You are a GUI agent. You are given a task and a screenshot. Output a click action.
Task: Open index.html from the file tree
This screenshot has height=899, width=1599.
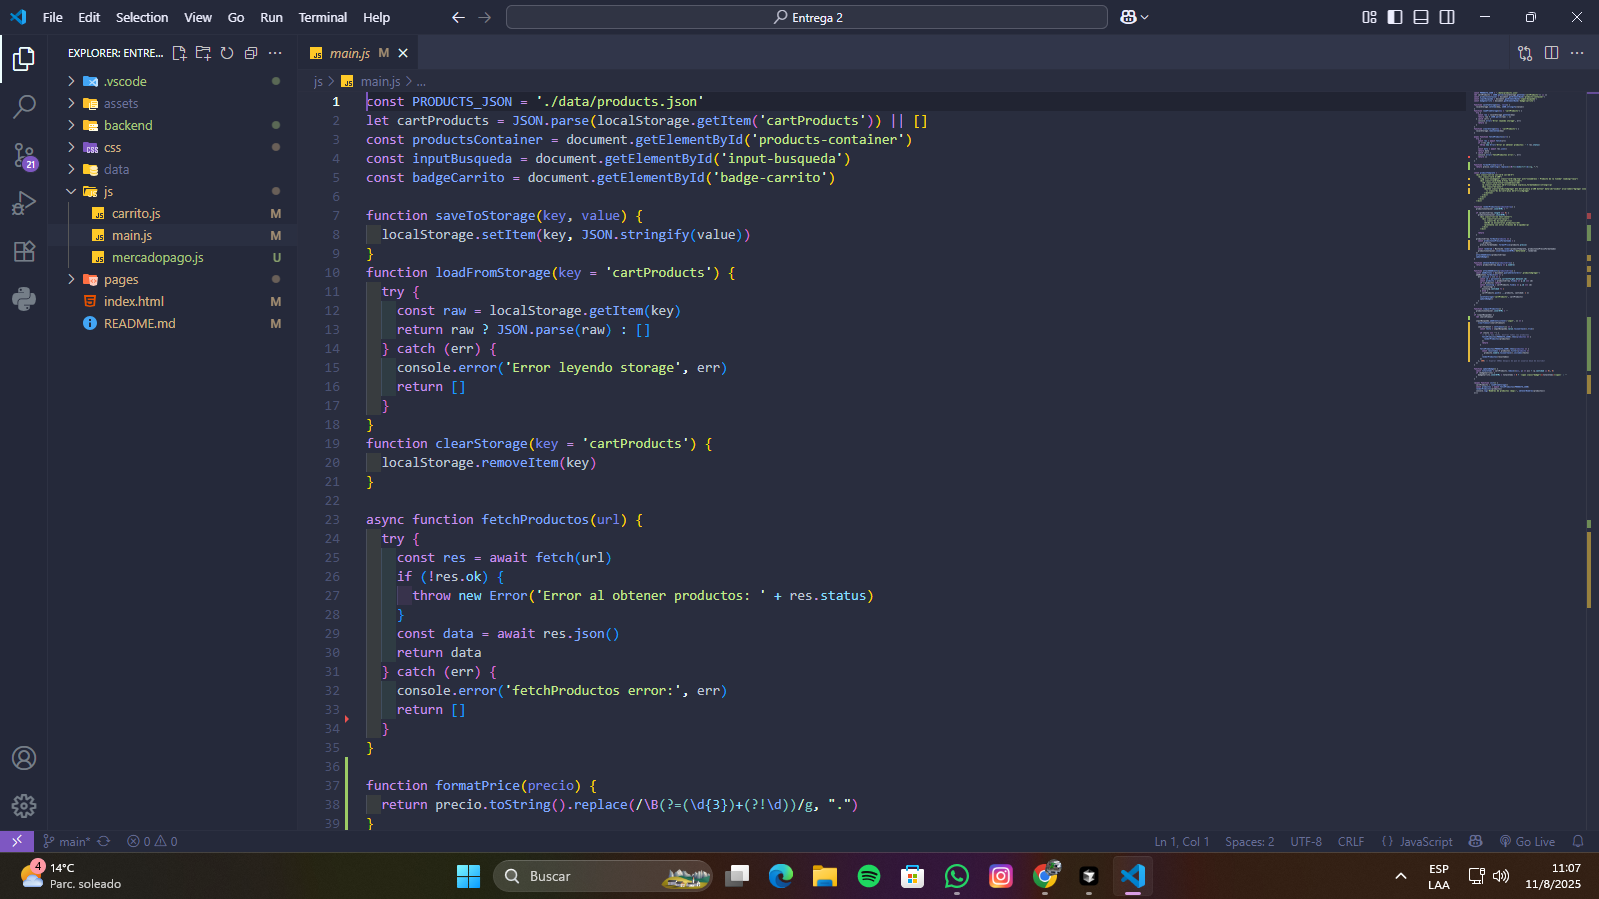tap(172, 301)
